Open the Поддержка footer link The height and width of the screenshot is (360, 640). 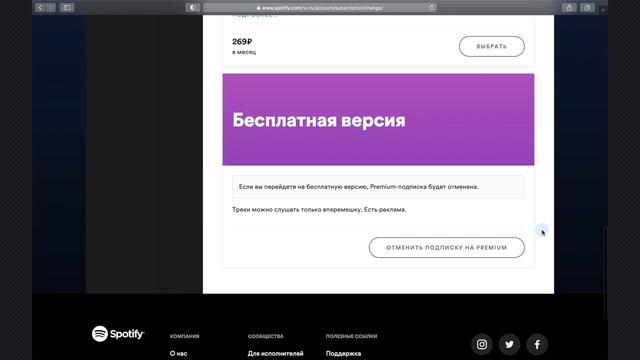tap(343, 353)
